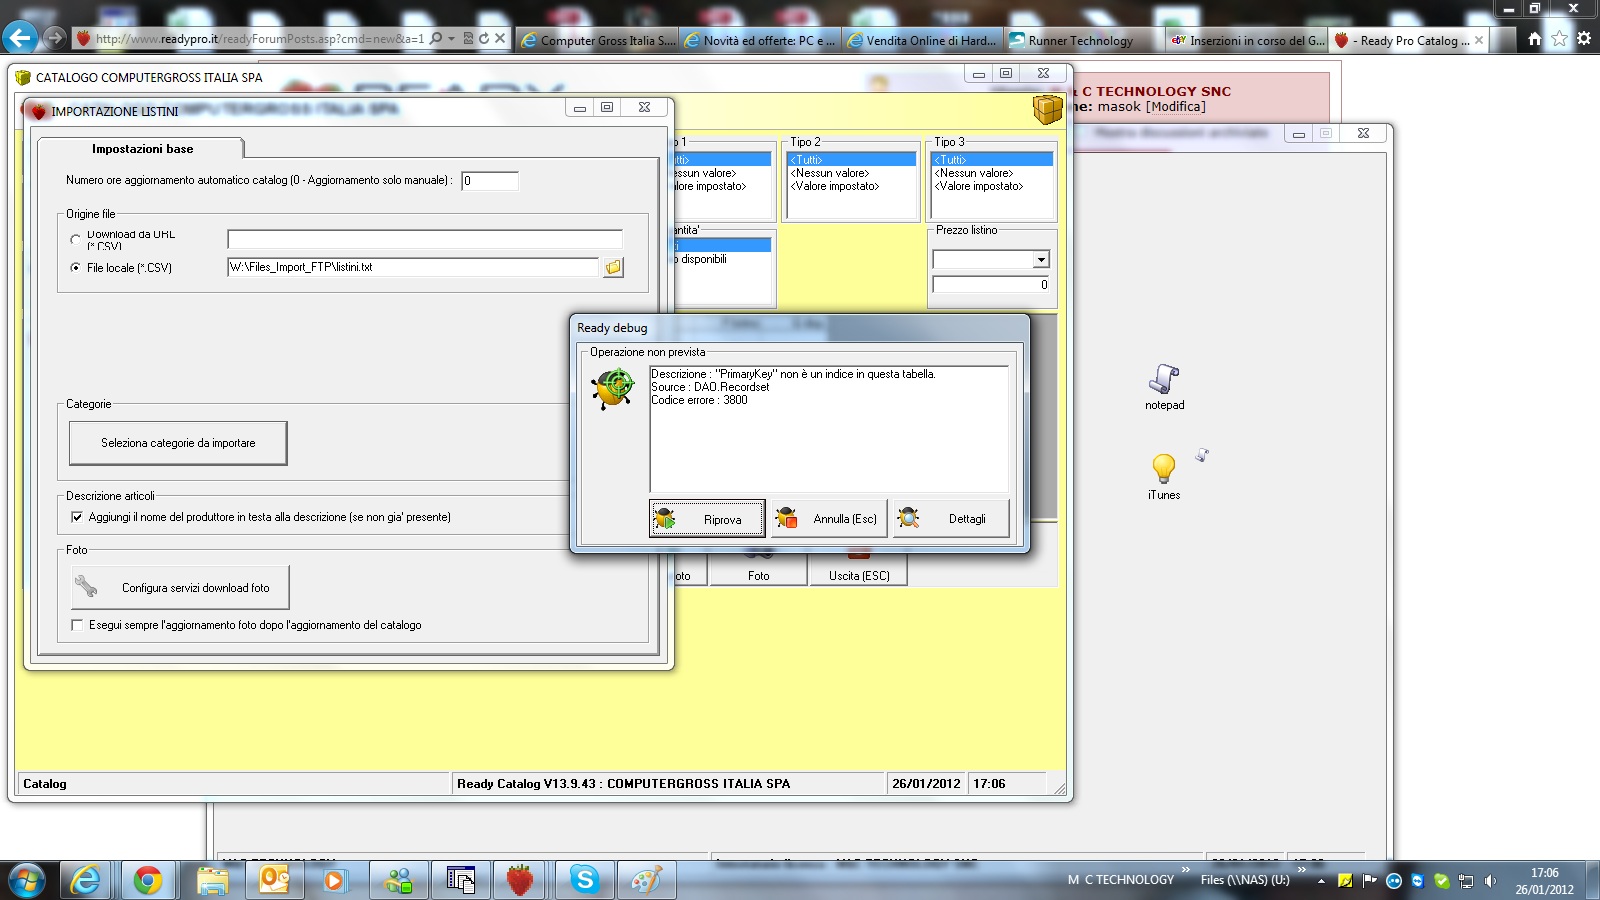Select '<Tutti>' in Tipo 2 list
The image size is (1600, 900).
[852, 160]
